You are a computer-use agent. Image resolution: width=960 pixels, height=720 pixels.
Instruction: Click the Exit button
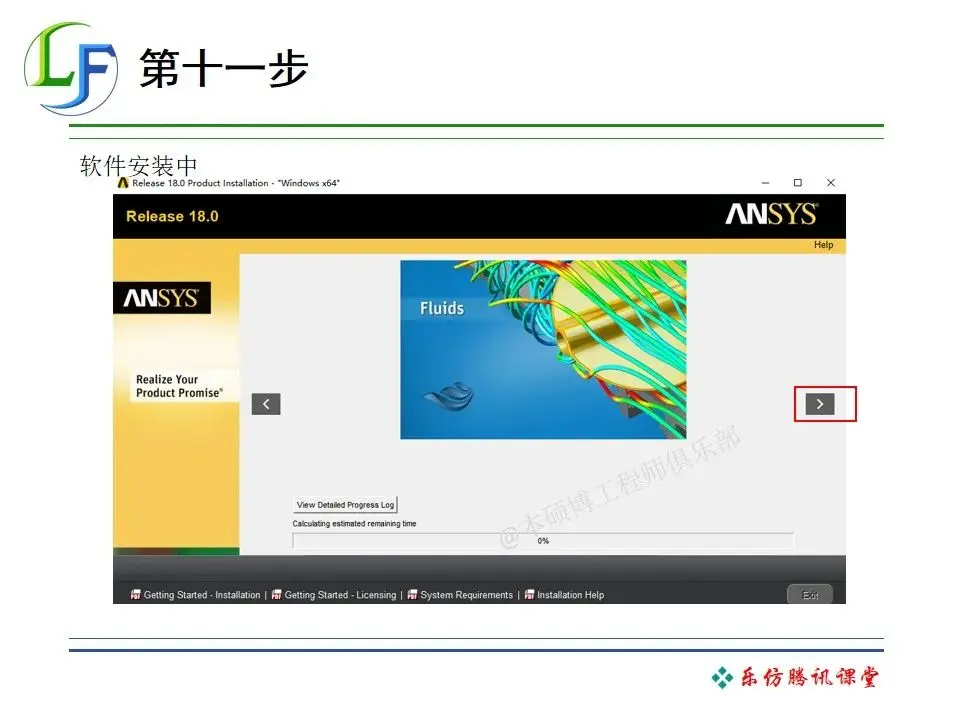point(810,594)
